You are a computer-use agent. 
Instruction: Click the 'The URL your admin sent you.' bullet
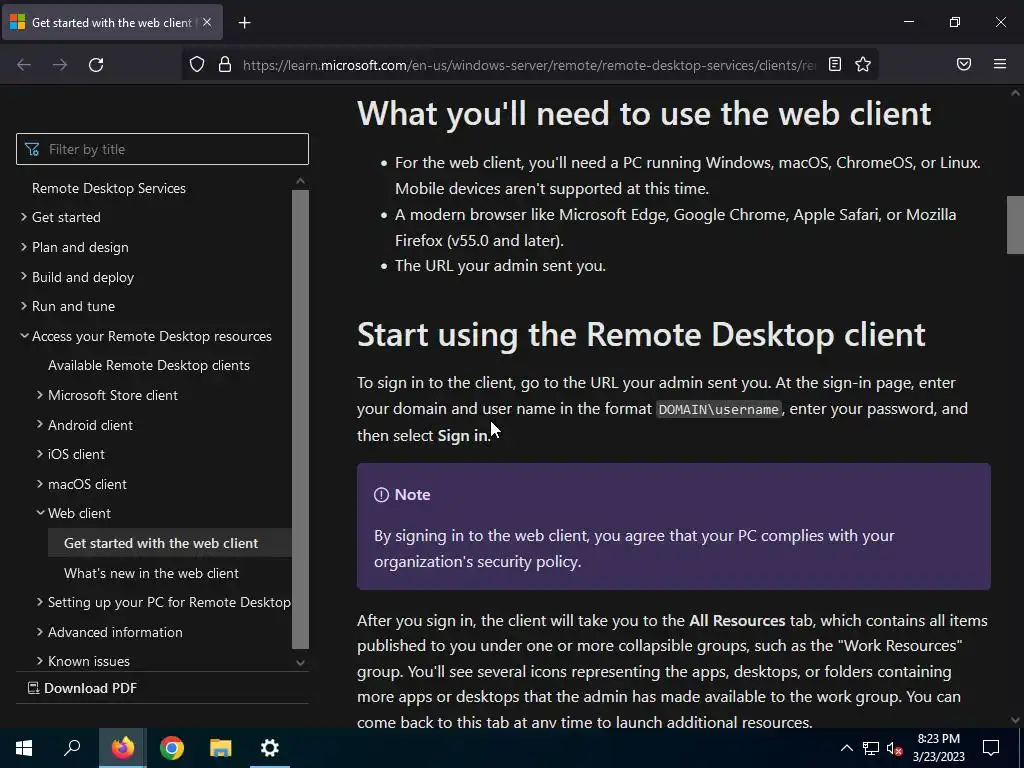[x=500, y=266]
